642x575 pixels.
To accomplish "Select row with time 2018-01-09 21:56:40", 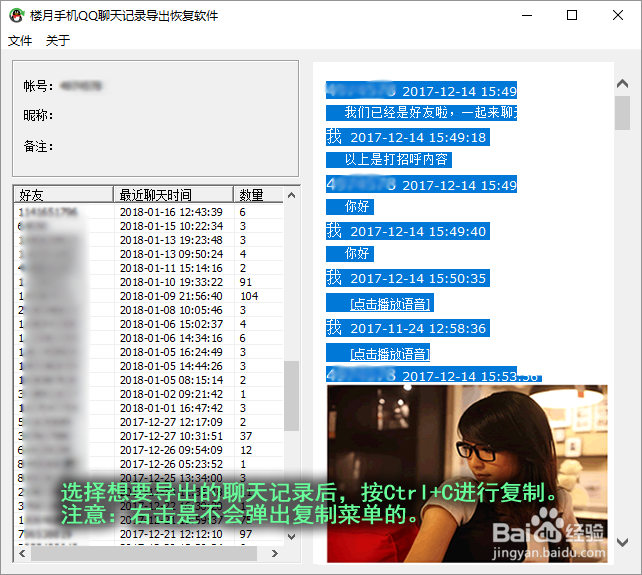I will click(149, 296).
